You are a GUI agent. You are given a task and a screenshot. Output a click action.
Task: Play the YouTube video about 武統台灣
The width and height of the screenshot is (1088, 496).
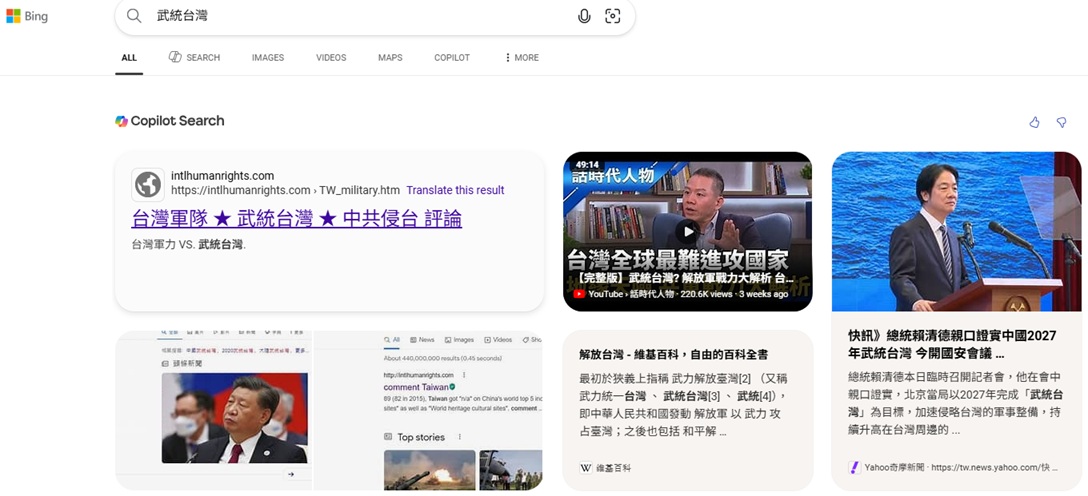coord(687,231)
